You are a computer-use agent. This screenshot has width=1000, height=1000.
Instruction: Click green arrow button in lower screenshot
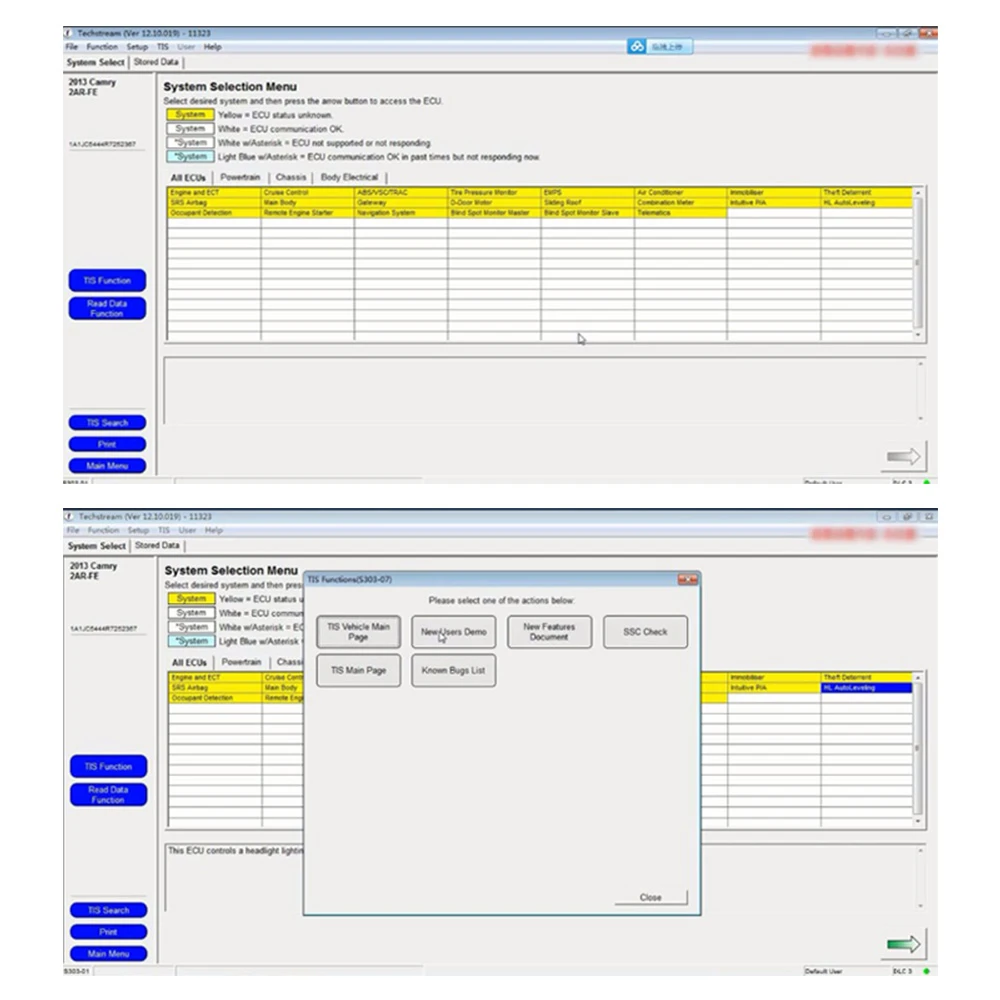tap(904, 944)
